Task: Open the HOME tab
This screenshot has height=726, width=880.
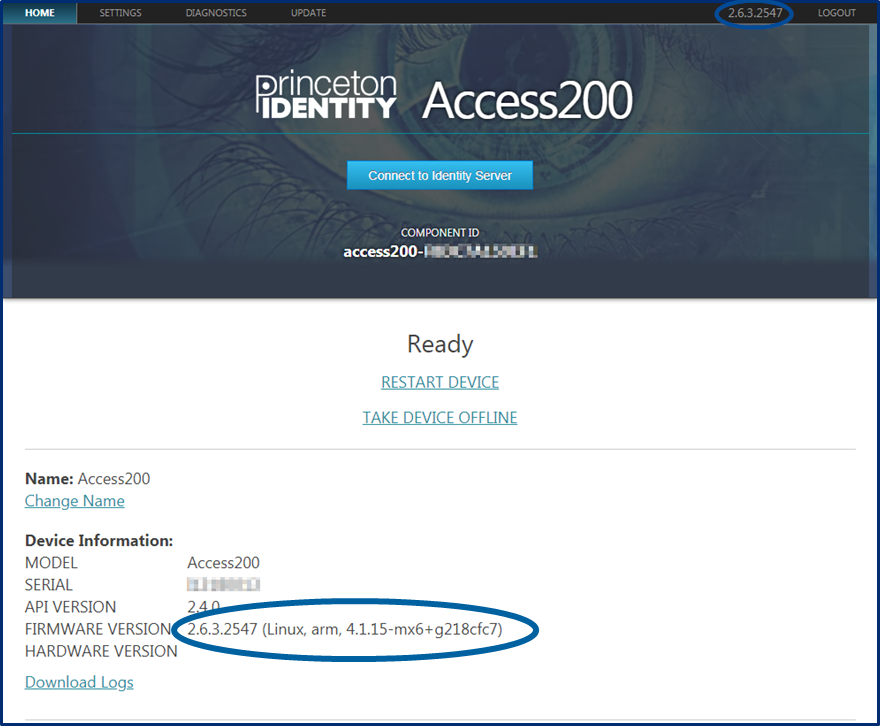Action: click(40, 13)
